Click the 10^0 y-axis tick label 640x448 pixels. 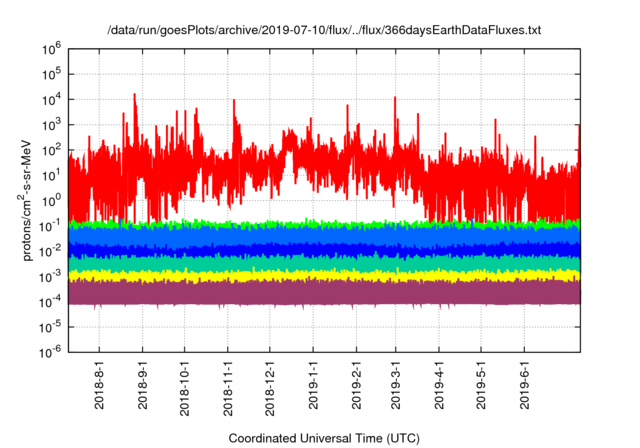pos(51,201)
